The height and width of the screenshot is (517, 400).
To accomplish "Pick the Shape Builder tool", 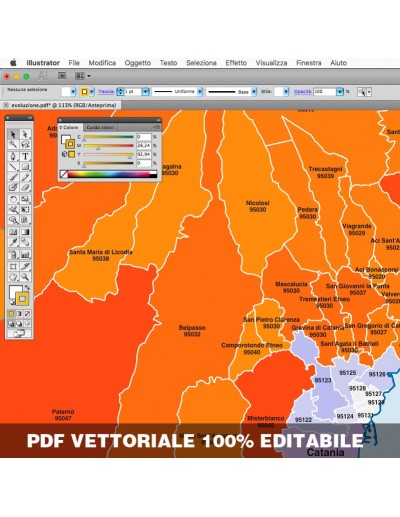I will tap(13, 220).
